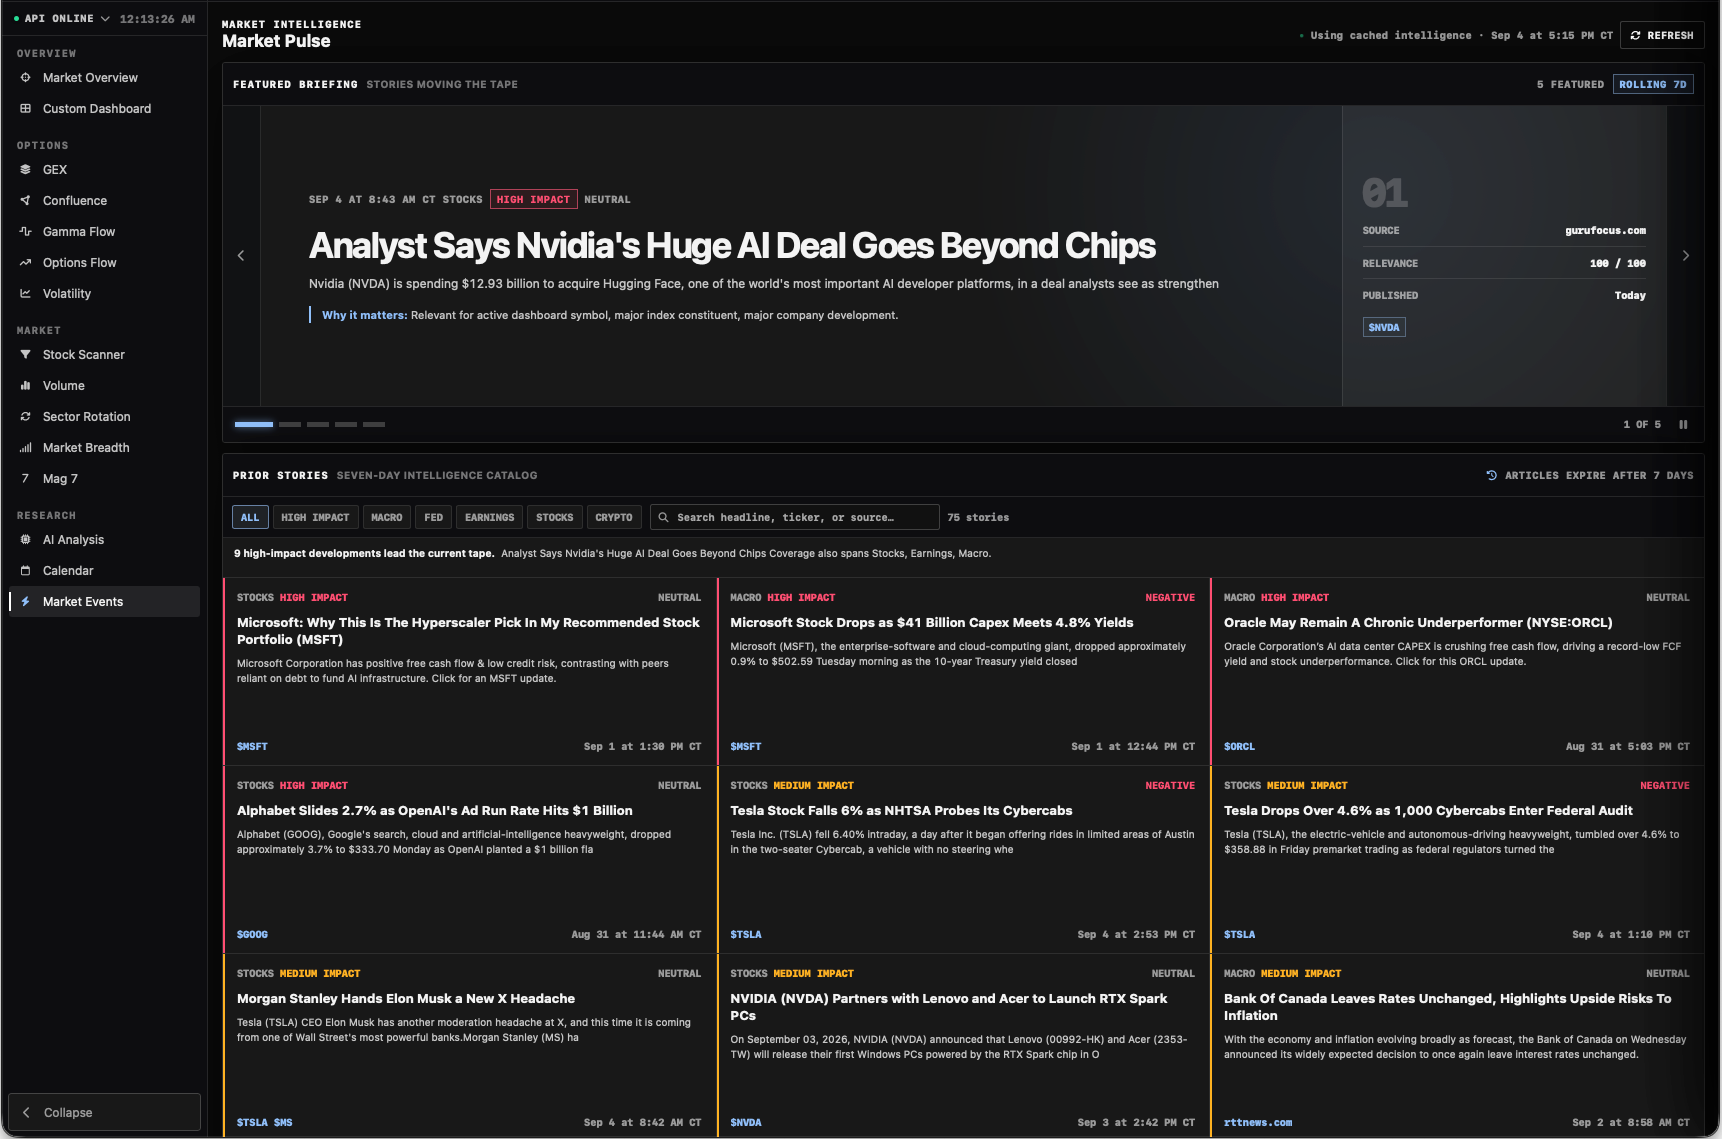Click the 5 Featured label
The image size is (1722, 1139).
click(1570, 85)
